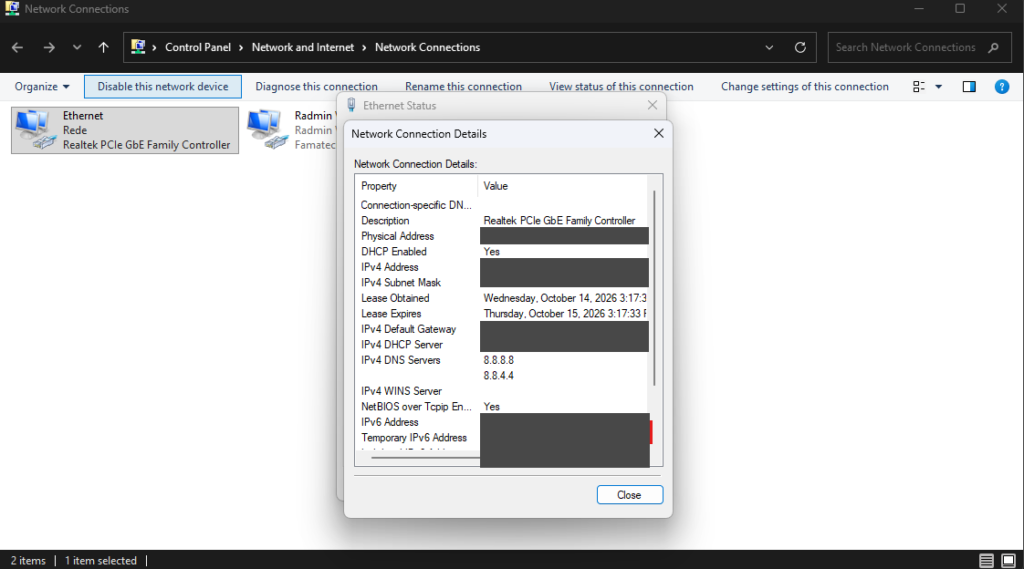Open the view options dropdown arrow
Image resolution: width=1024 pixels, height=569 pixels.
(938, 86)
